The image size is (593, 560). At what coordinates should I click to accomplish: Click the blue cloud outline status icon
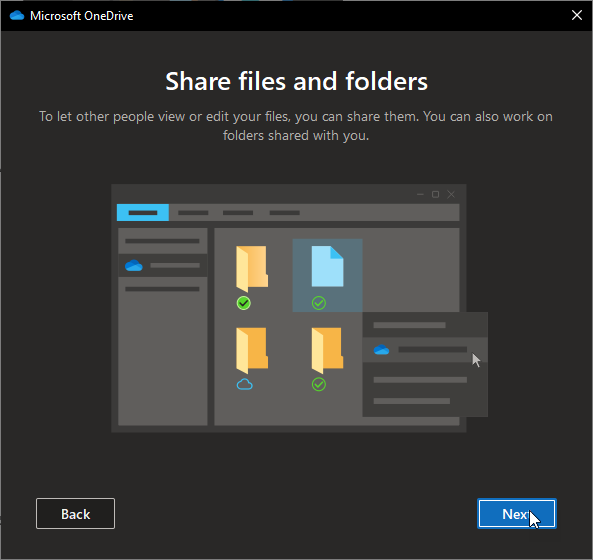(244, 385)
